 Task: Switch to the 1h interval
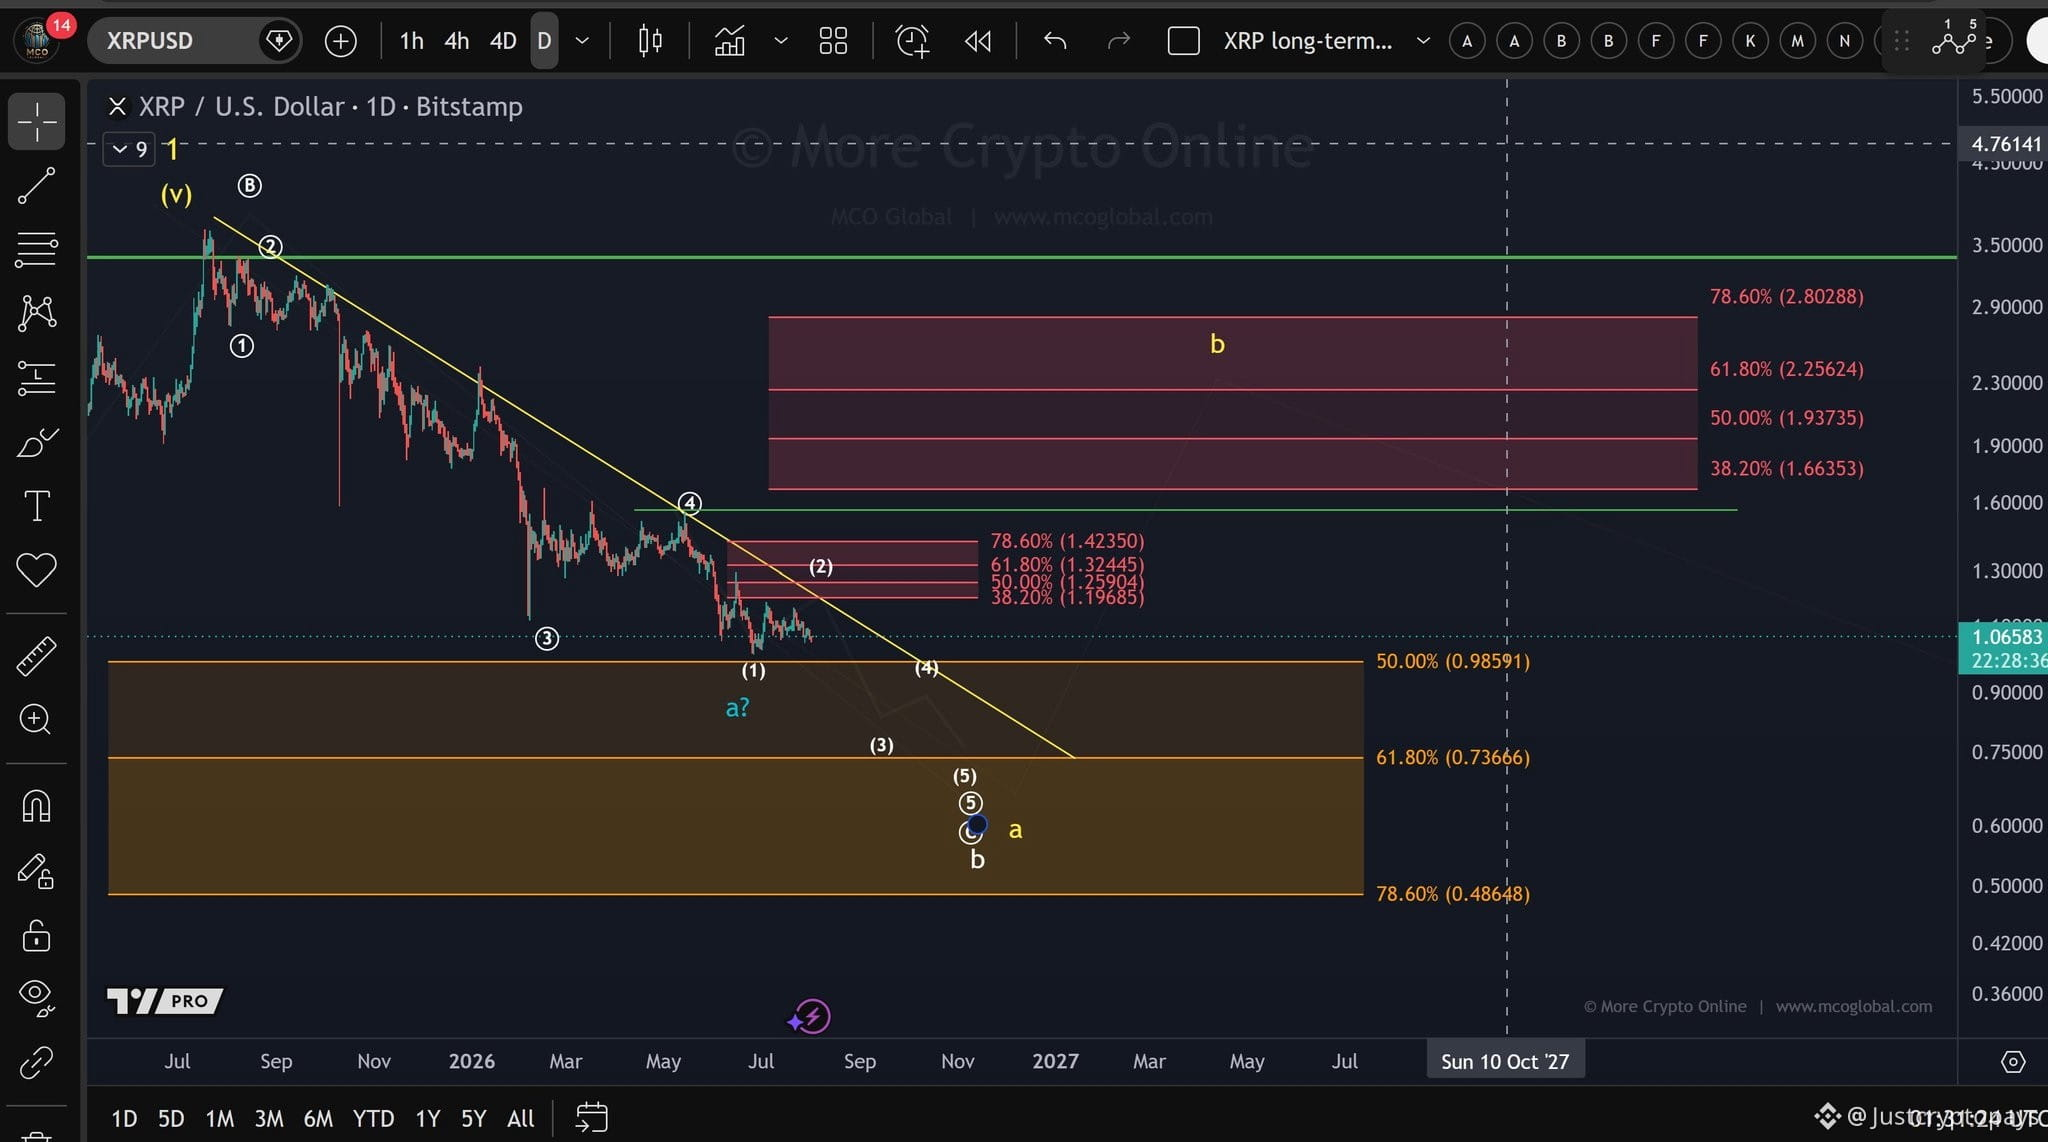[411, 41]
